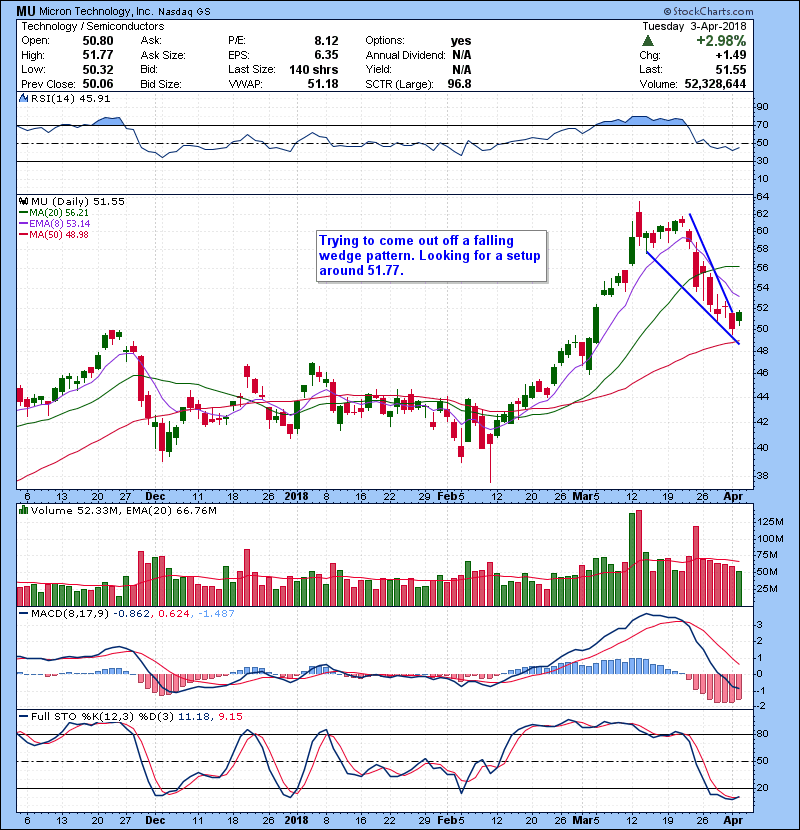This screenshot has width=800, height=830.
Task: Click the Mar label on price chart date axis
Action: click(583, 497)
